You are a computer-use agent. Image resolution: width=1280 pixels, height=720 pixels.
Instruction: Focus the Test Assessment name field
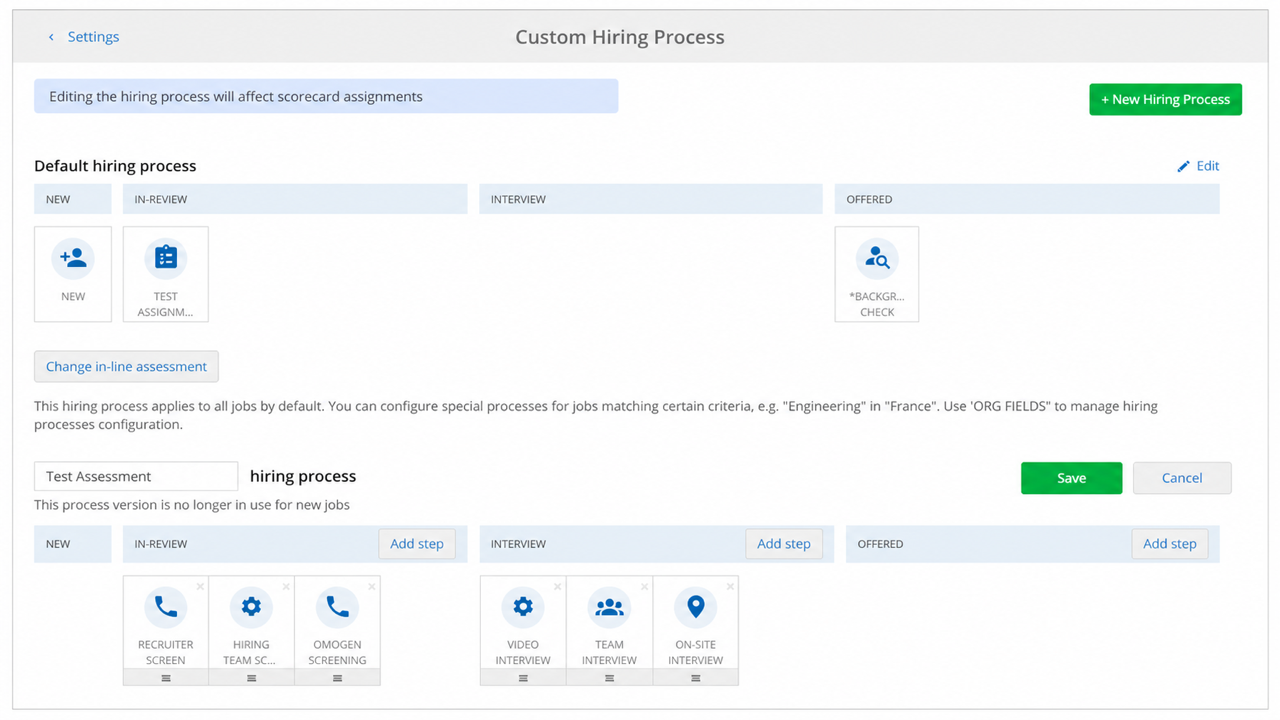(x=136, y=476)
